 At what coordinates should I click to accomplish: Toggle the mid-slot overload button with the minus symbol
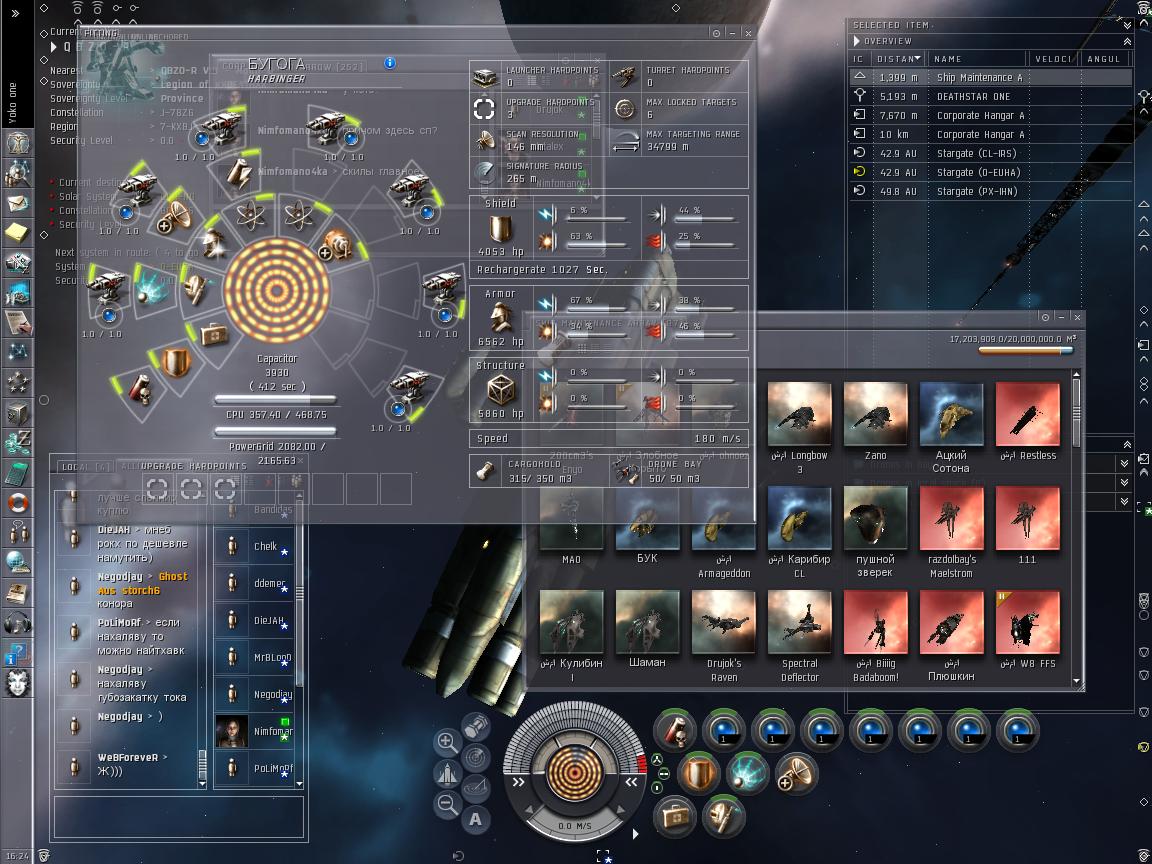click(663, 774)
